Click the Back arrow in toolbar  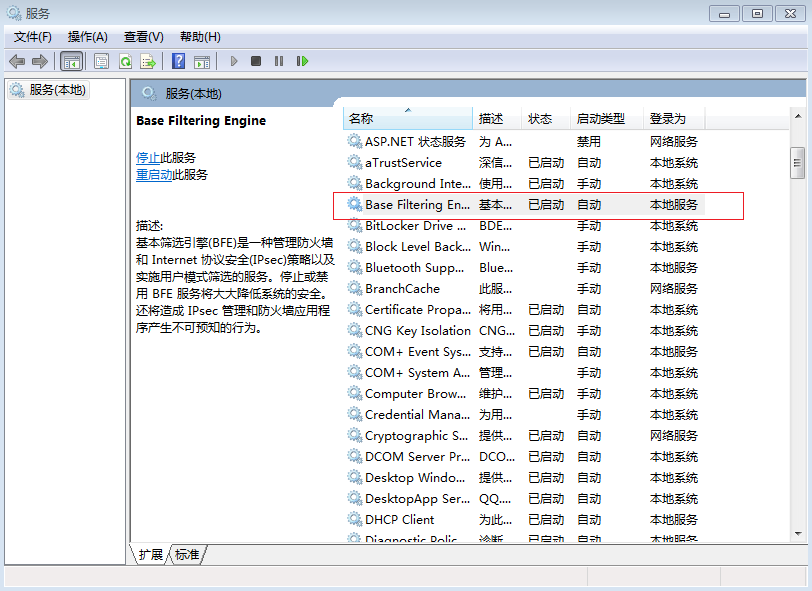click(x=17, y=61)
